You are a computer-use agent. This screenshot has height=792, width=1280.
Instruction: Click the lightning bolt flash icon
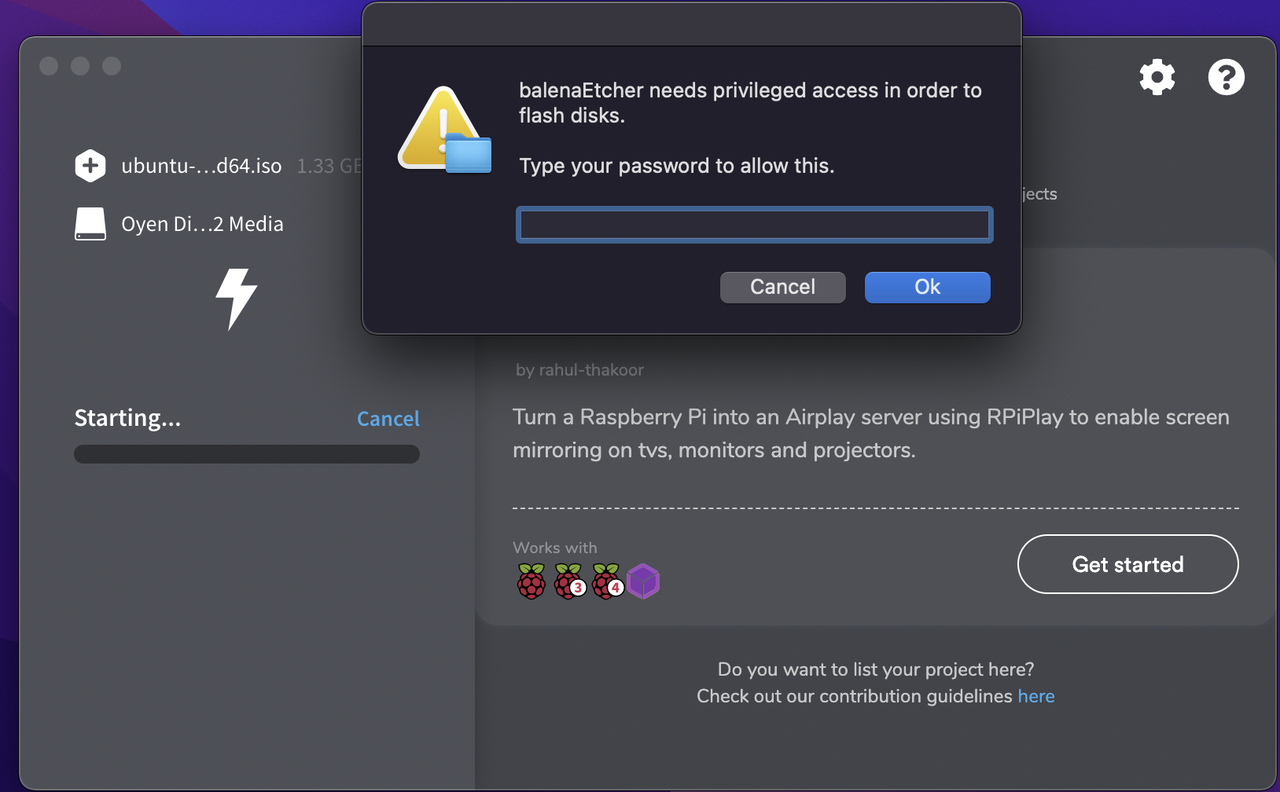coord(236,298)
